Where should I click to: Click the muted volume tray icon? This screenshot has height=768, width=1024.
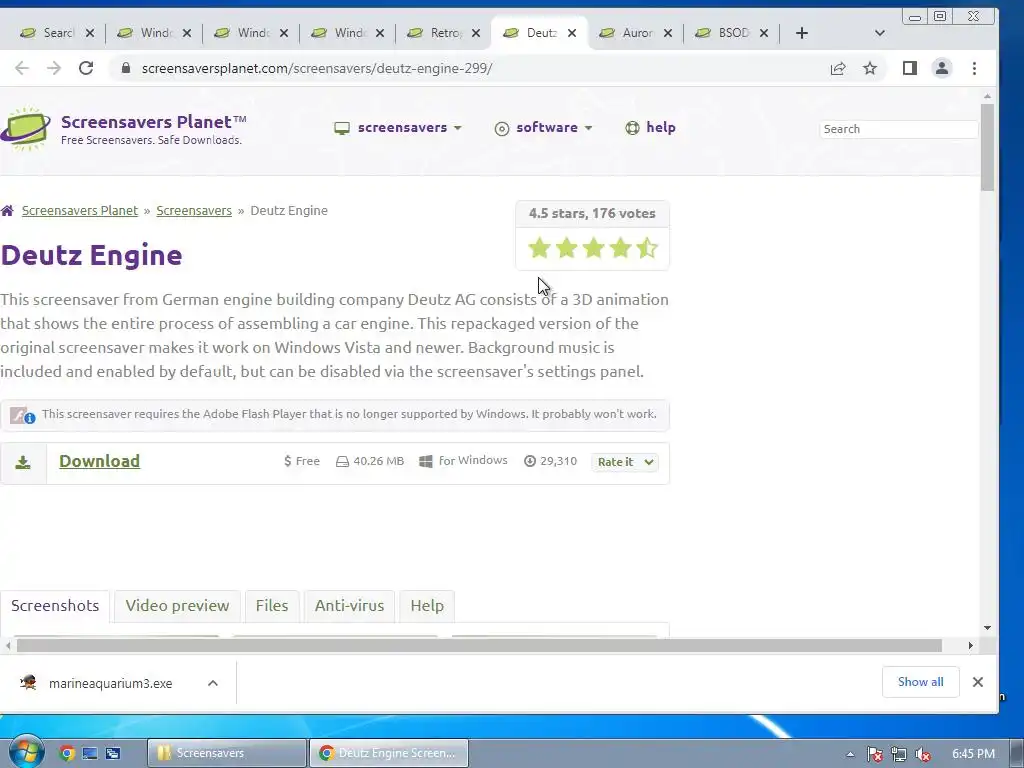923,755
